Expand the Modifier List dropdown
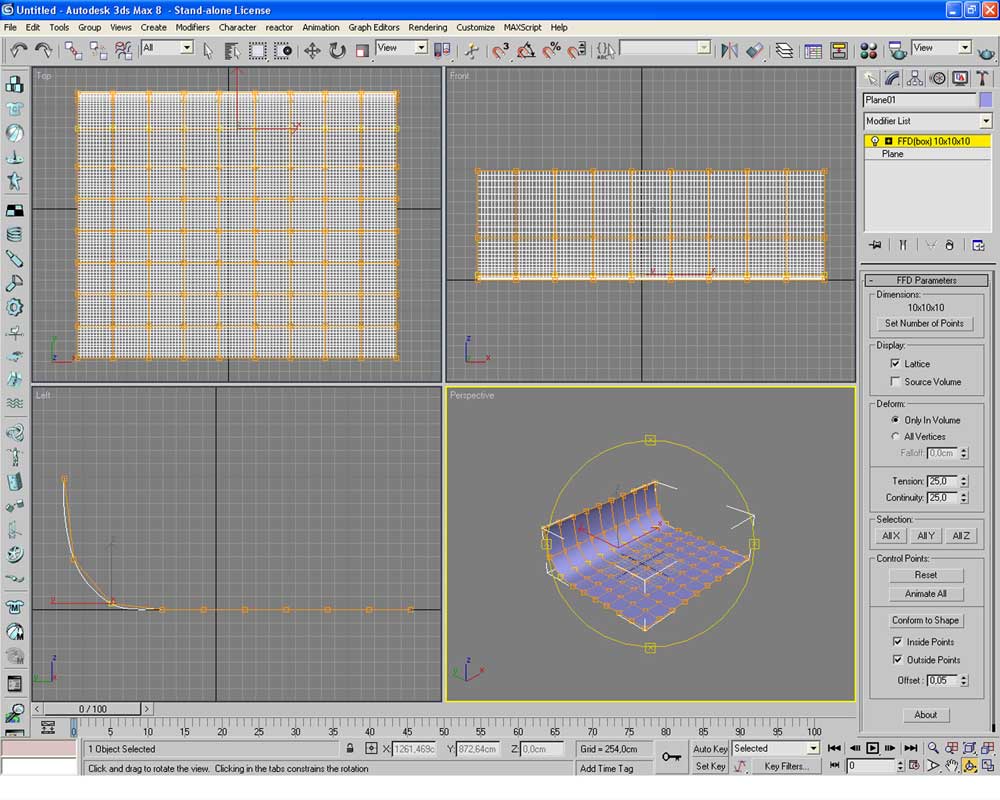Image resolution: width=1000 pixels, height=800 pixels. pyautogui.click(x=985, y=121)
